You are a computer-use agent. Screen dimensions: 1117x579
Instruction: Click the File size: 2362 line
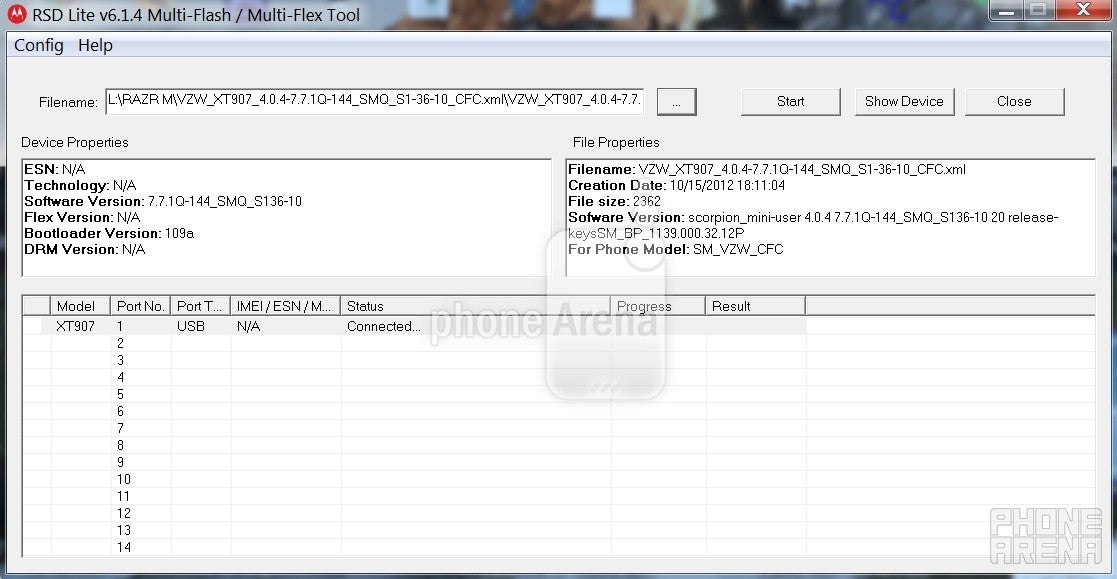(x=614, y=202)
